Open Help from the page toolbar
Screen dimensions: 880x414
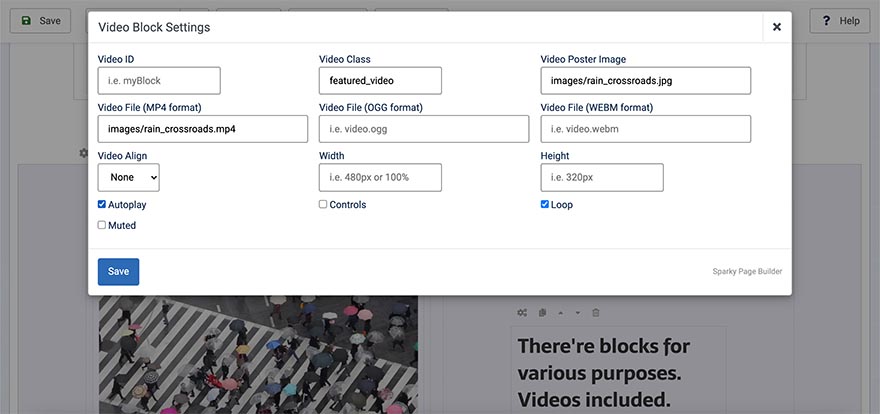coord(840,21)
